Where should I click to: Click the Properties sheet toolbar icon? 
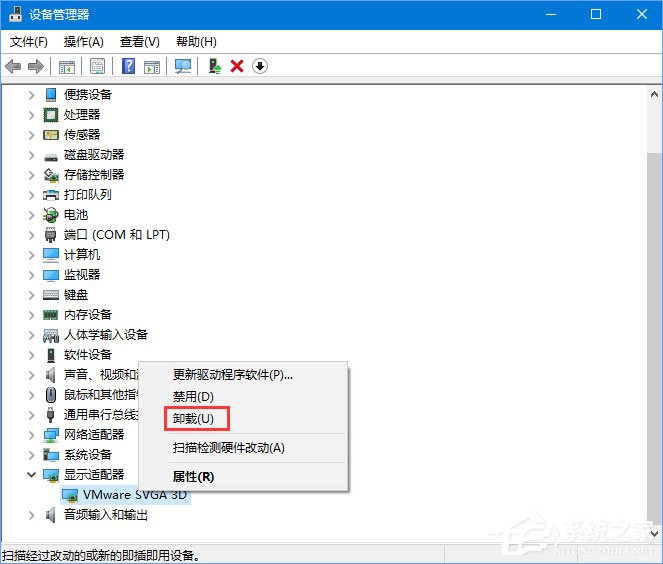click(98, 66)
